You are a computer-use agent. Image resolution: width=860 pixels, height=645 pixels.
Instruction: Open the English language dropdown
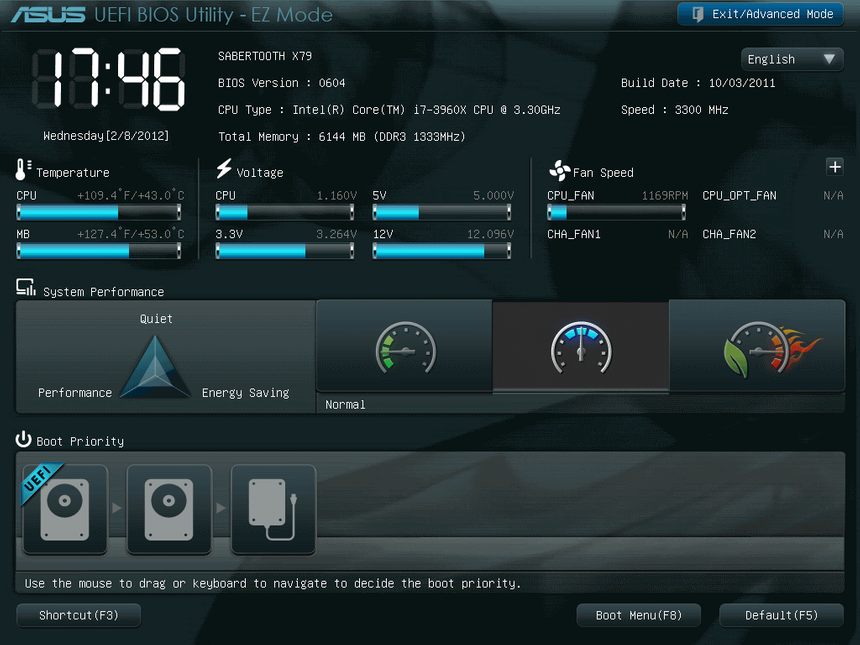pyautogui.click(x=791, y=59)
